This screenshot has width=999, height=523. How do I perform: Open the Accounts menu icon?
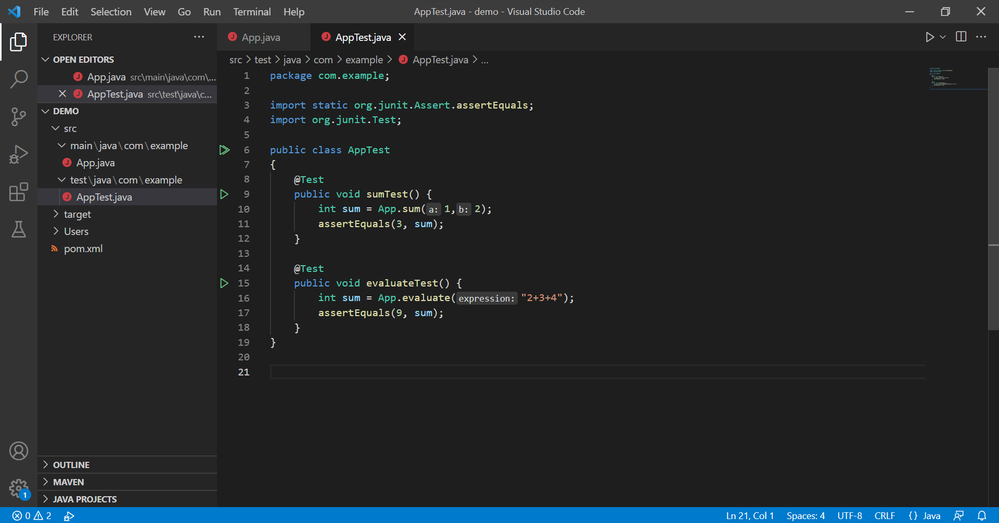click(18, 451)
